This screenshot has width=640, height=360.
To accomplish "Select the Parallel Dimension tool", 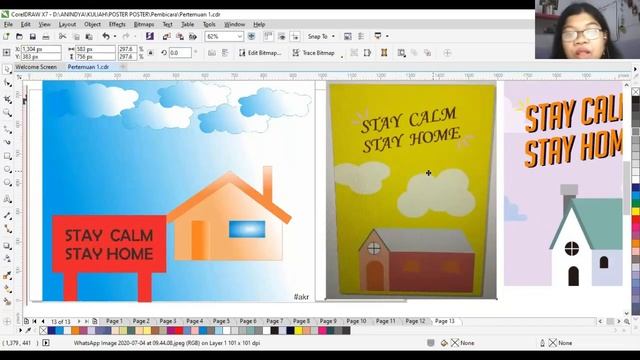I will [7, 215].
